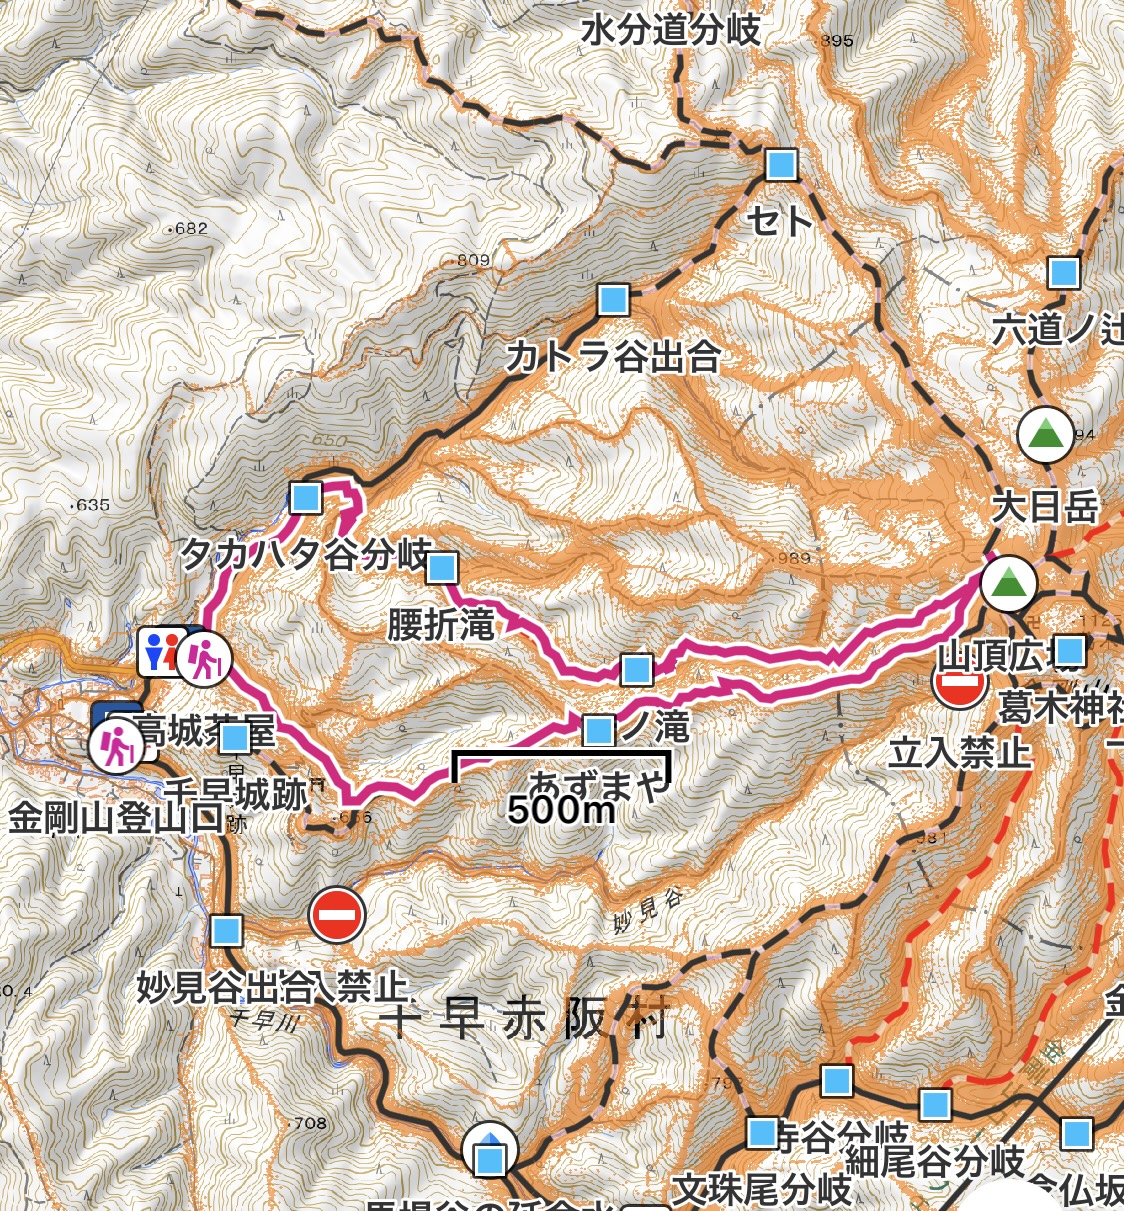Tap the 文珠尾分岐 waypoint square

pos(763,1132)
